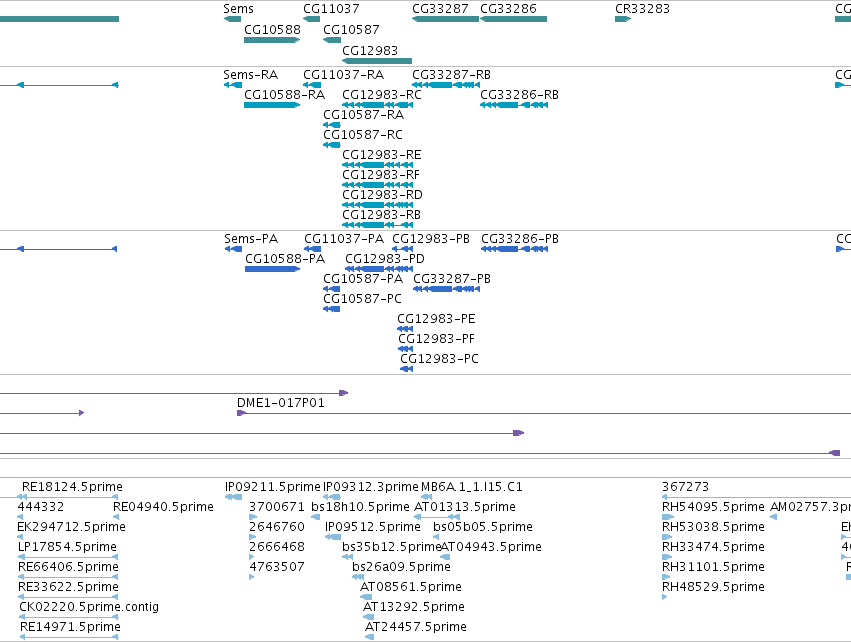The height and width of the screenshot is (642, 851).
Task: Select the AT13292.5prime EST label
Action: (414, 607)
